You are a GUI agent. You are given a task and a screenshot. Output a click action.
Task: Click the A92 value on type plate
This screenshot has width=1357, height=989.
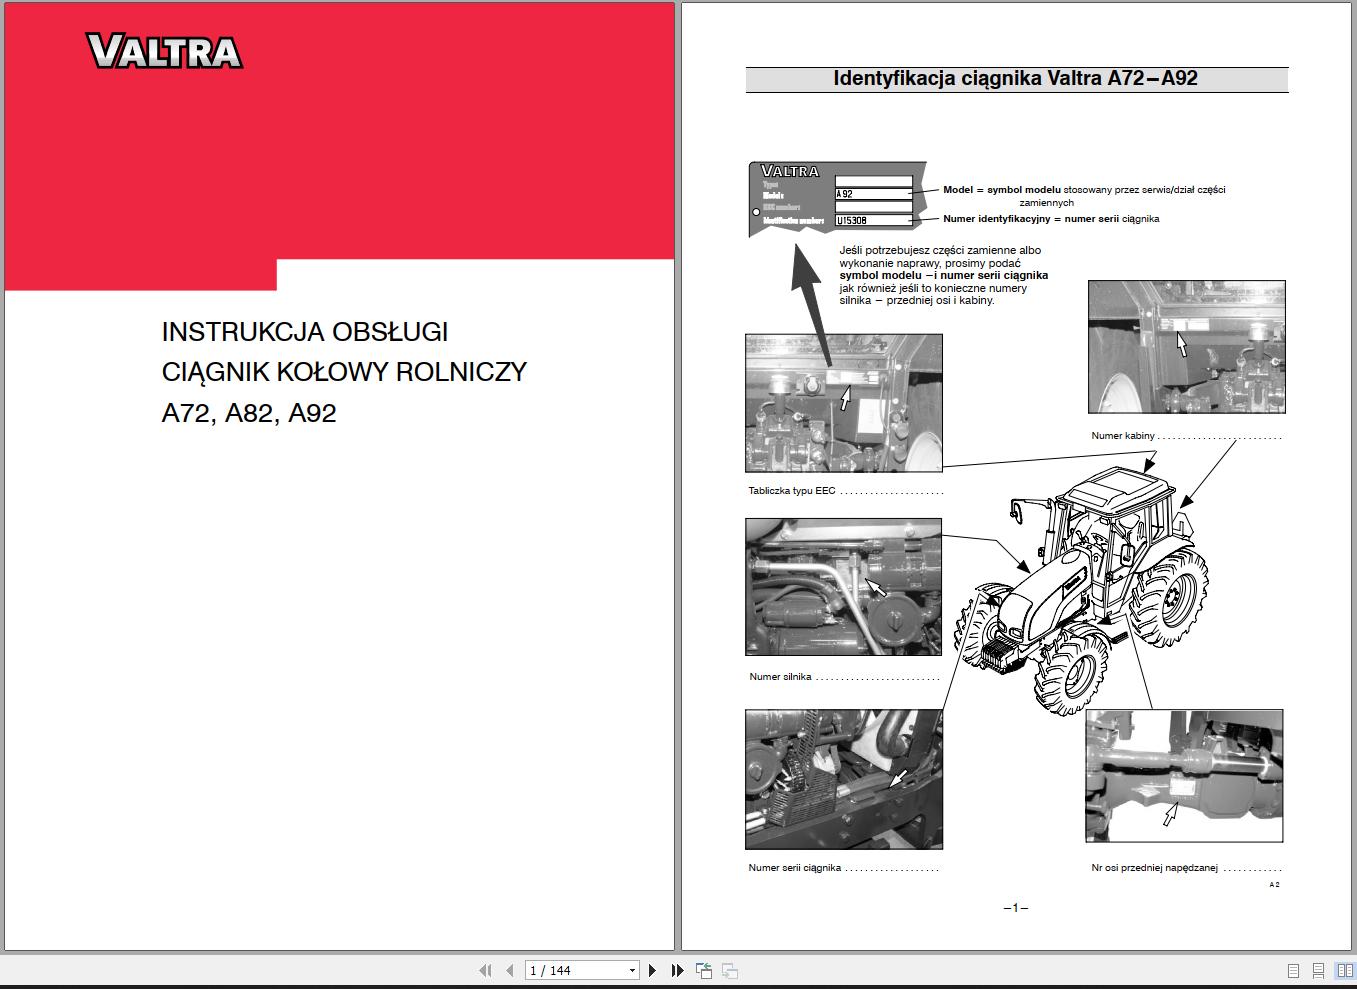click(x=845, y=194)
